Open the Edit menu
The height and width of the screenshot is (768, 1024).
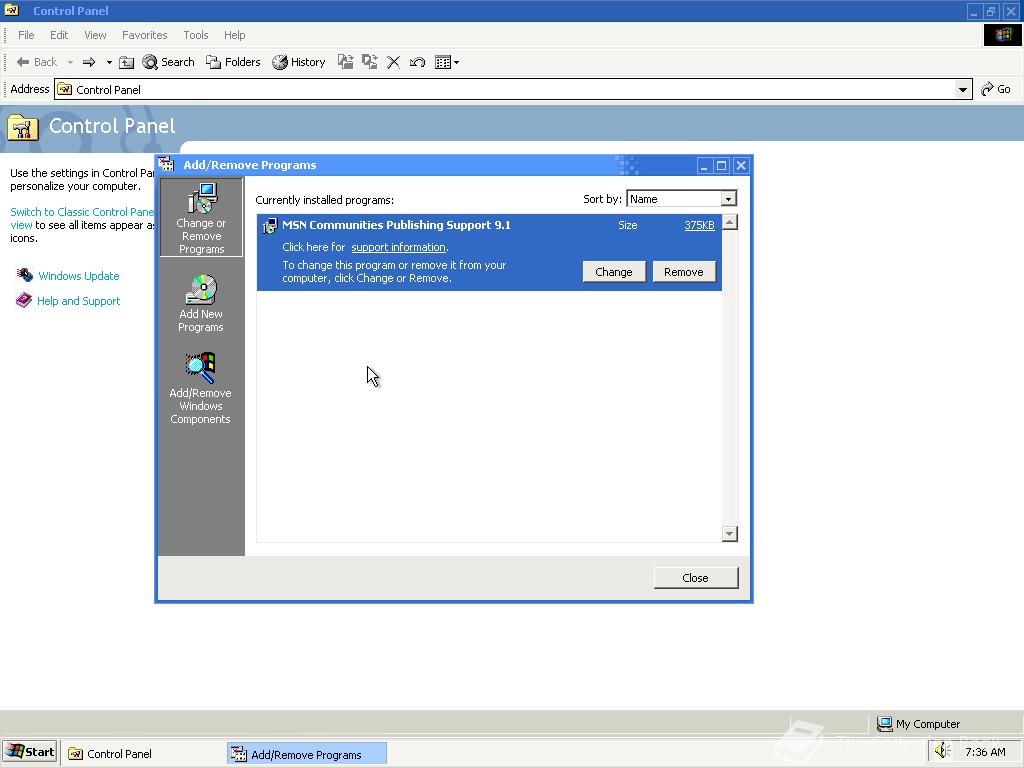59,35
